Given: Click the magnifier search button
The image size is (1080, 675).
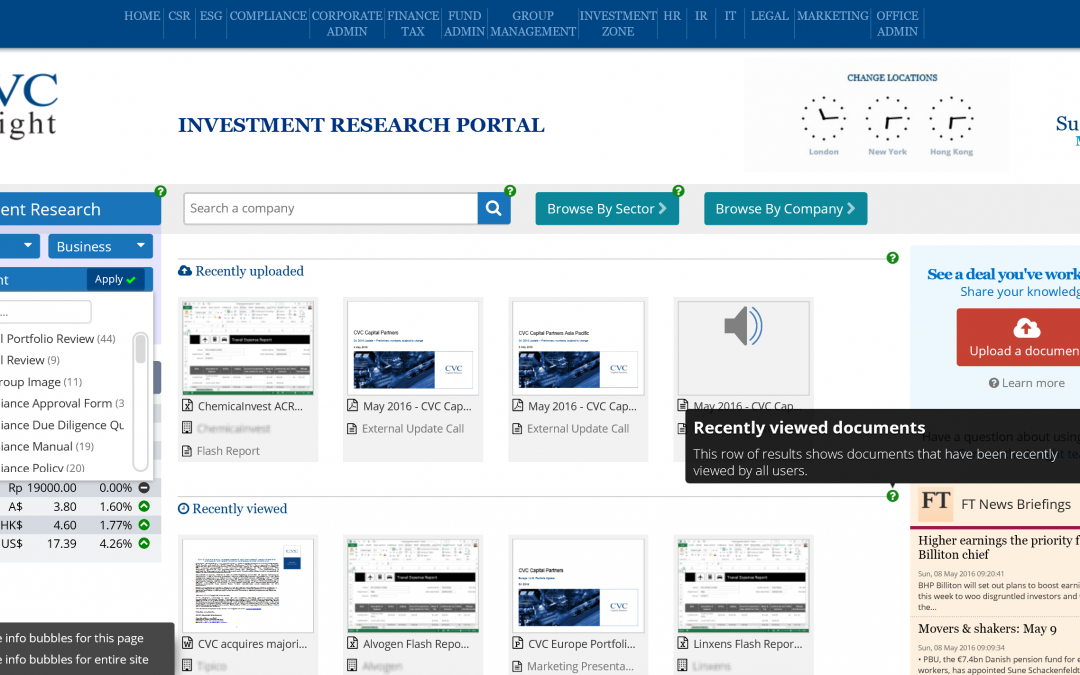Looking at the screenshot, I should pyautogui.click(x=494, y=209).
